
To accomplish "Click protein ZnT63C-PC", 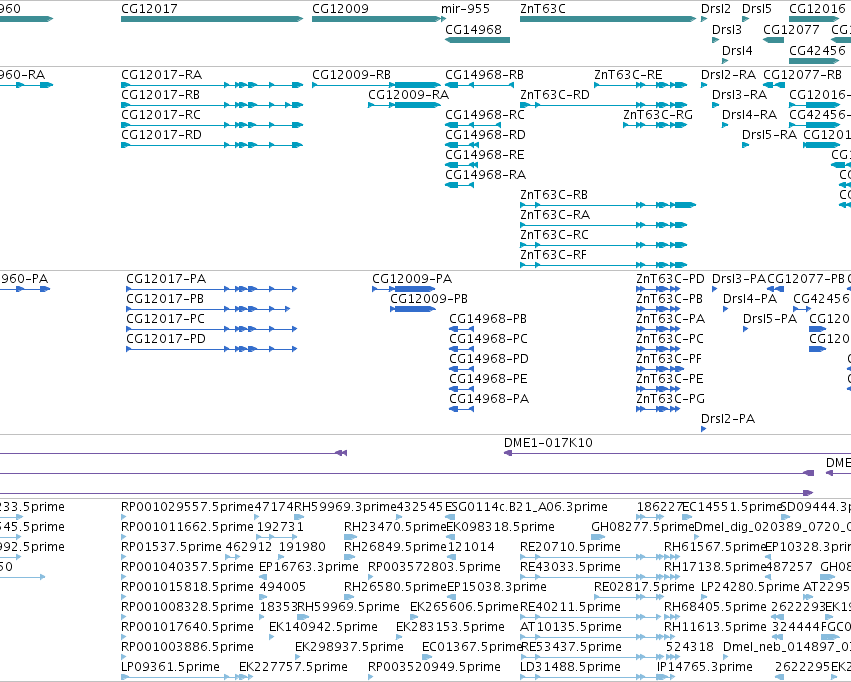I will [x=658, y=349].
